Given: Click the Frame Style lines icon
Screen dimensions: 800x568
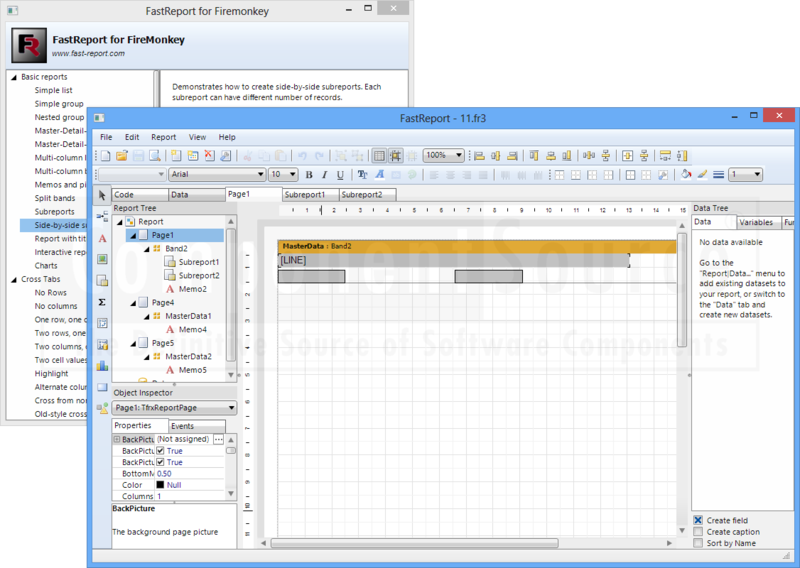Looking at the screenshot, I should click(x=718, y=175).
